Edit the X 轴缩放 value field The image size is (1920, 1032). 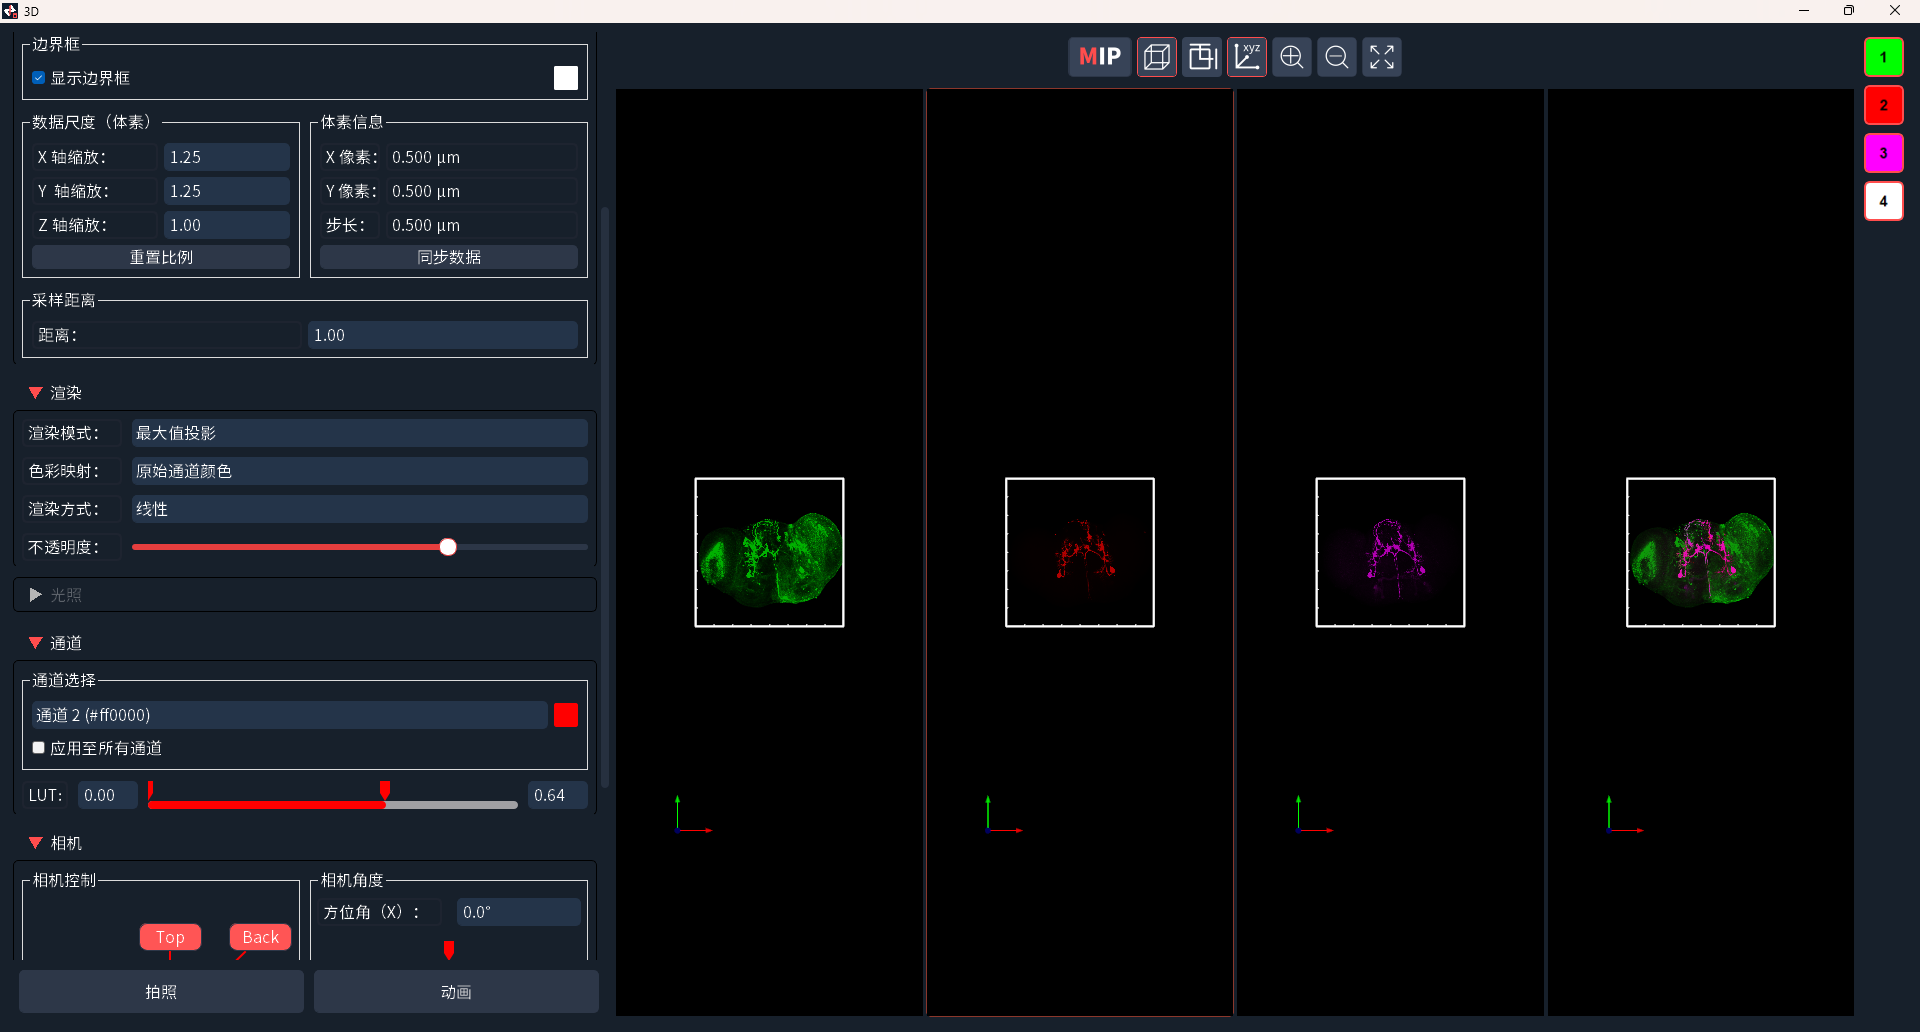227,157
